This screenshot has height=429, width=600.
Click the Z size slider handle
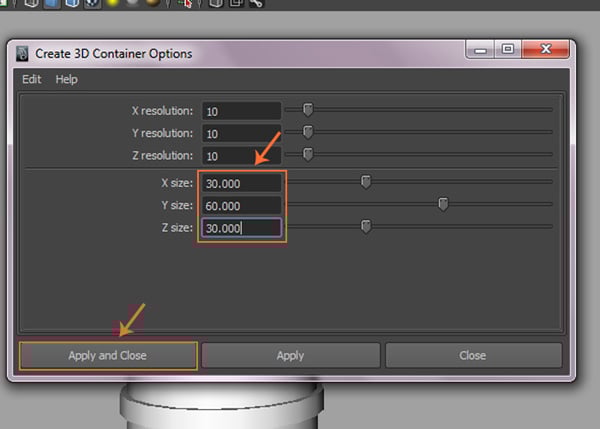tap(366, 226)
